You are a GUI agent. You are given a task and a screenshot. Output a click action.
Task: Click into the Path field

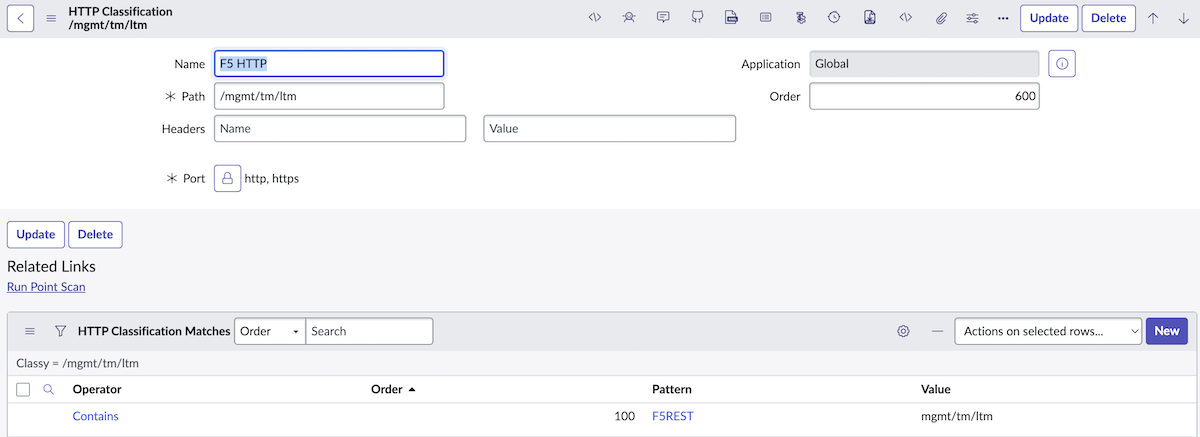[x=329, y=96]
